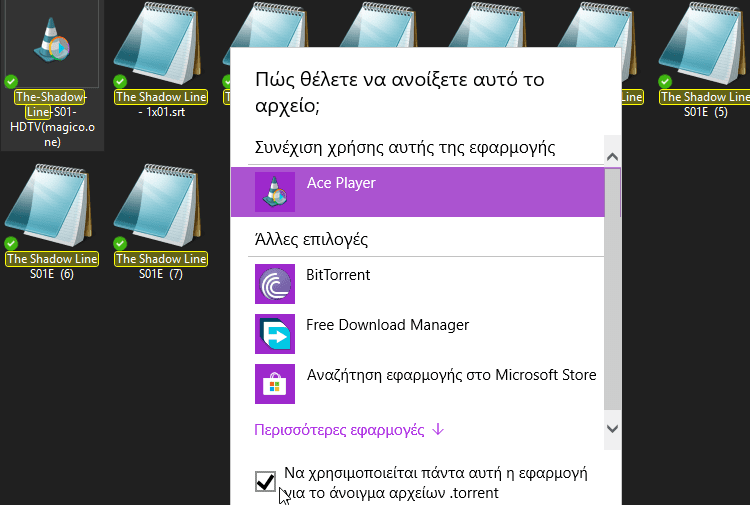The image size is (750, 505).
Task: Click the 'Άλλες επιλογές' heading
Action: pos(311,239)
